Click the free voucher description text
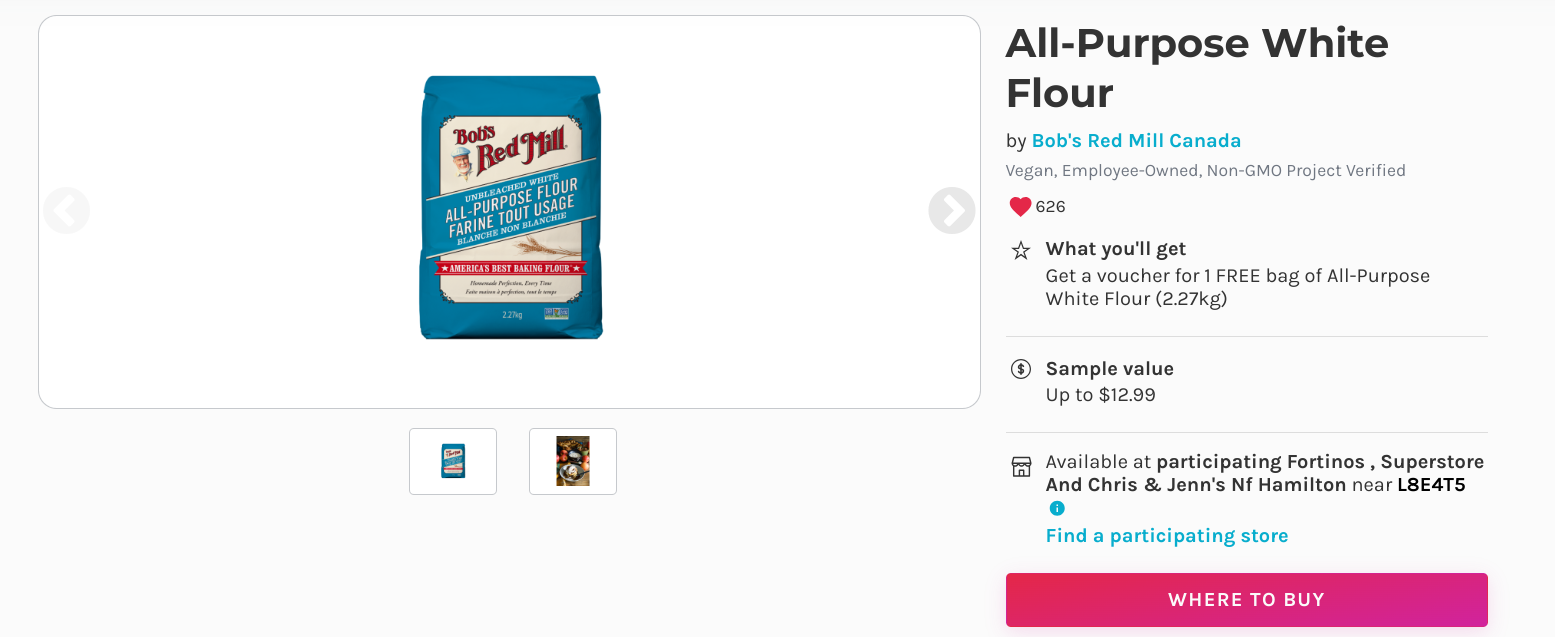This screenshot has width=1555, height=637. pyautogui.click(x=1238, y=287)
